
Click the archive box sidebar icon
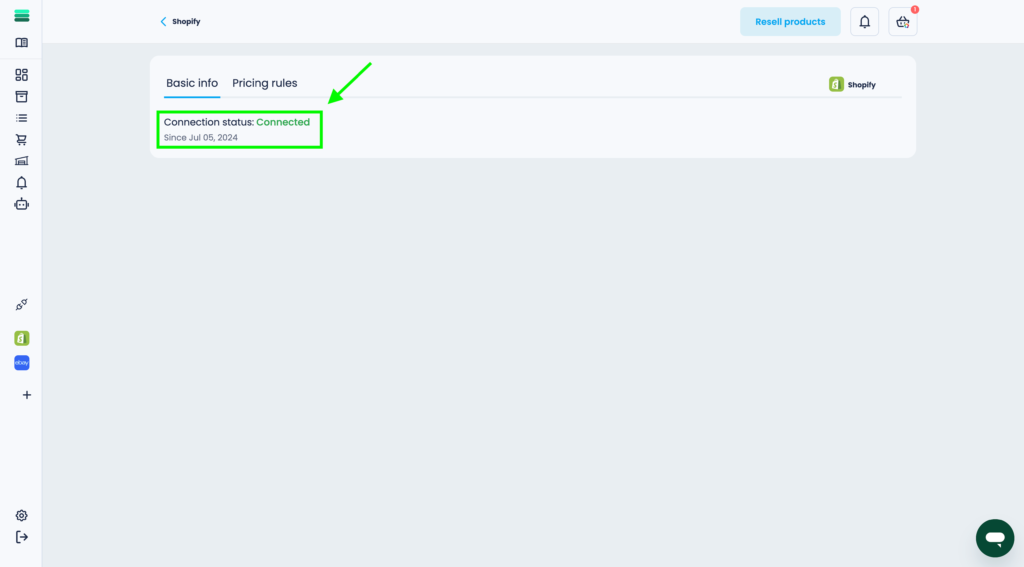(21, 97)
